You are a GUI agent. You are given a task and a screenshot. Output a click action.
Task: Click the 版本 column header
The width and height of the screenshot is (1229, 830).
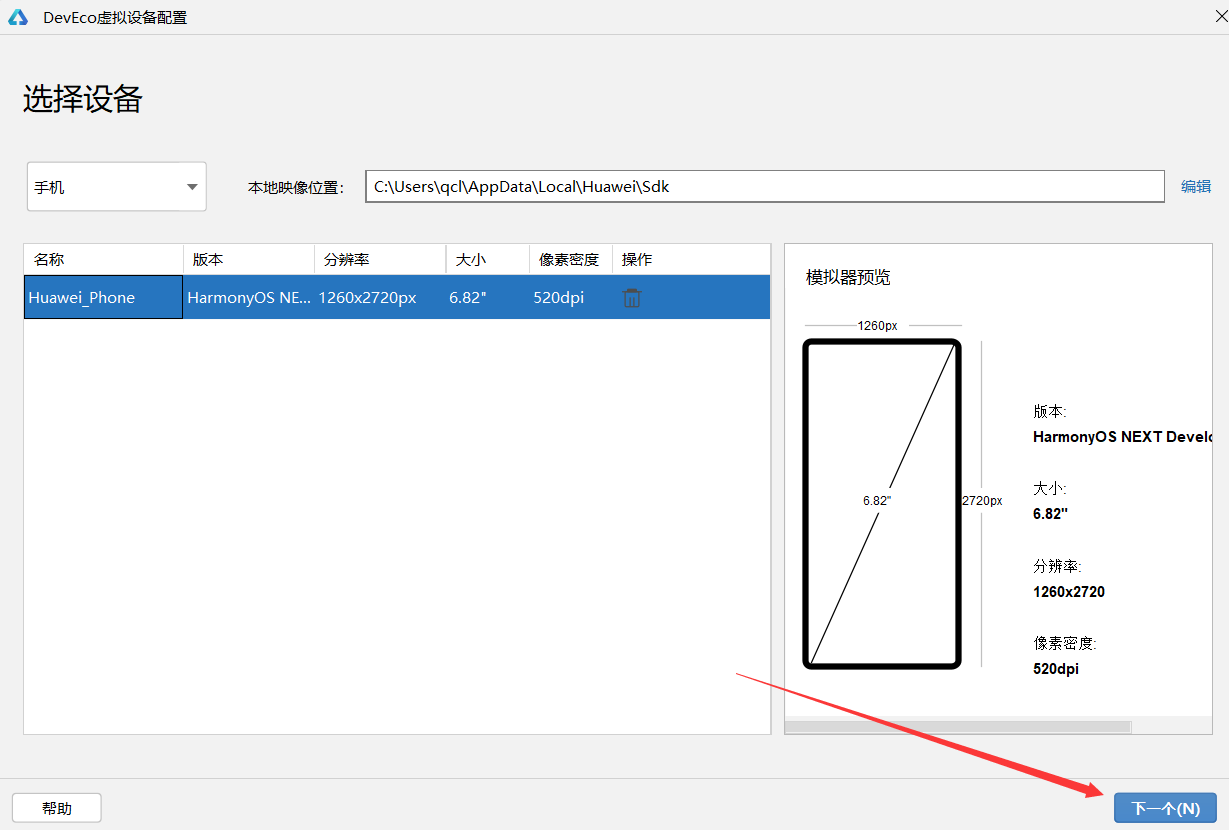click(x=249, y=259)
